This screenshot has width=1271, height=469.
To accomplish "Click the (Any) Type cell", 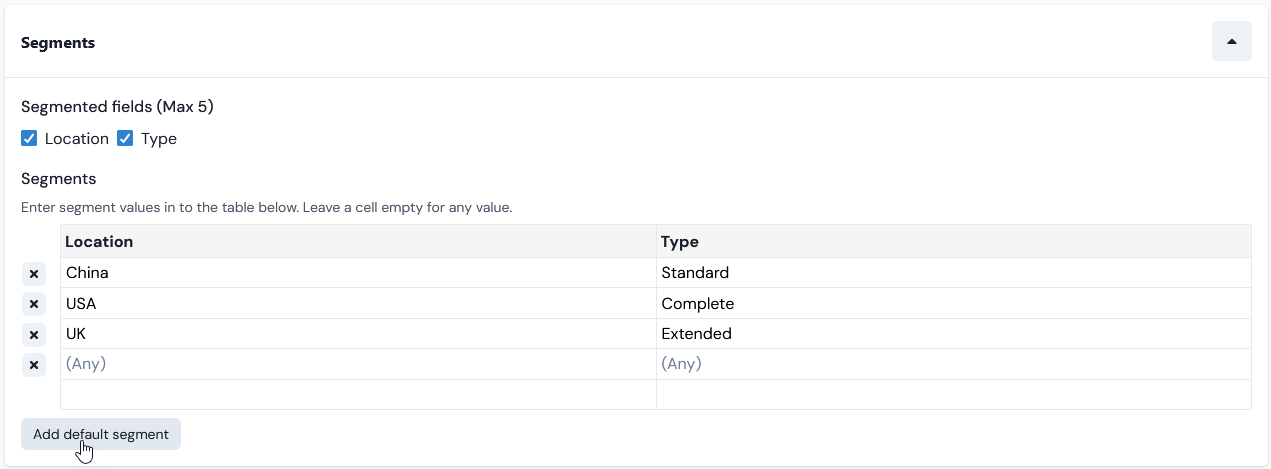I will 954,364.
